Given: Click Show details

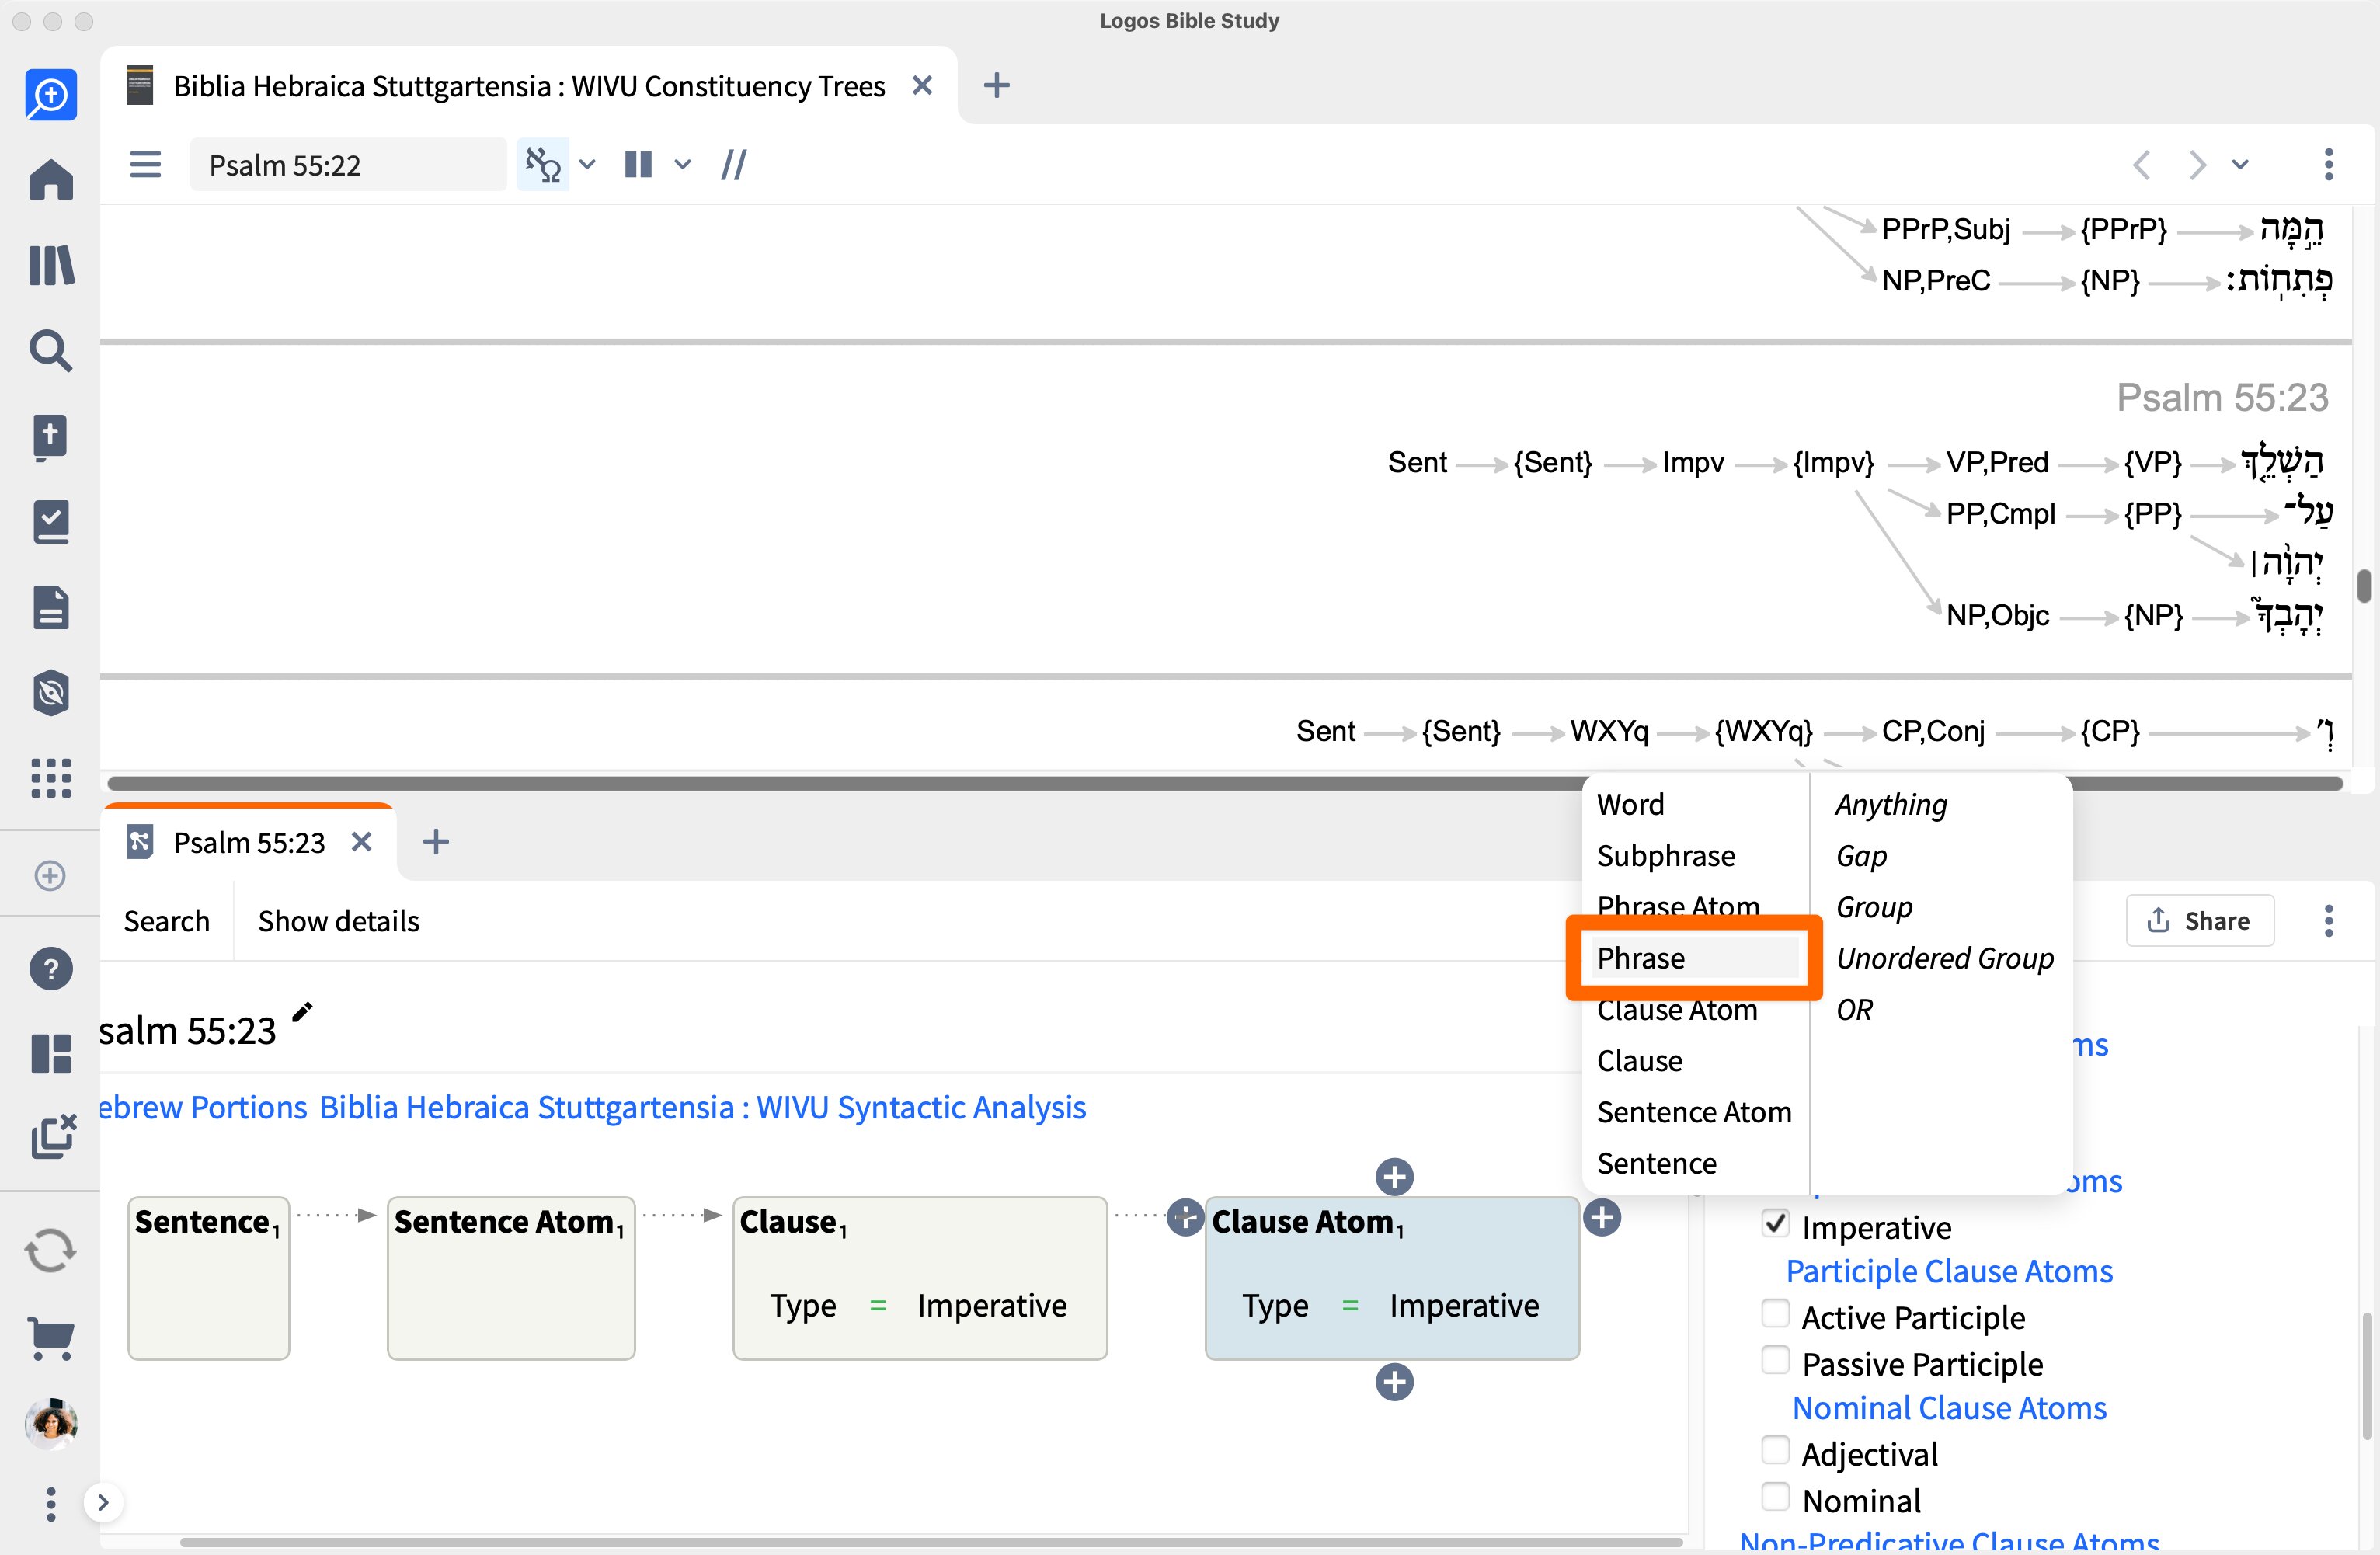Looking at the screenshot, I should pyautogui.click(x=339, y=921).
